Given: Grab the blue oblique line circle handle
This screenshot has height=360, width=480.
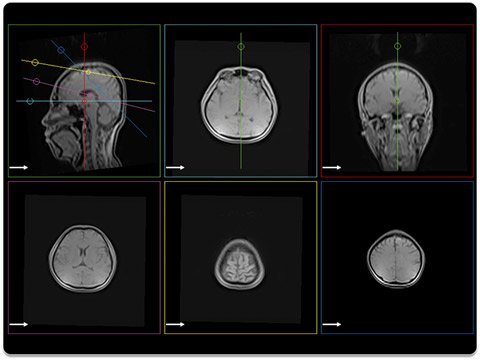Looking at the screenshot, I should pos(61,50).
